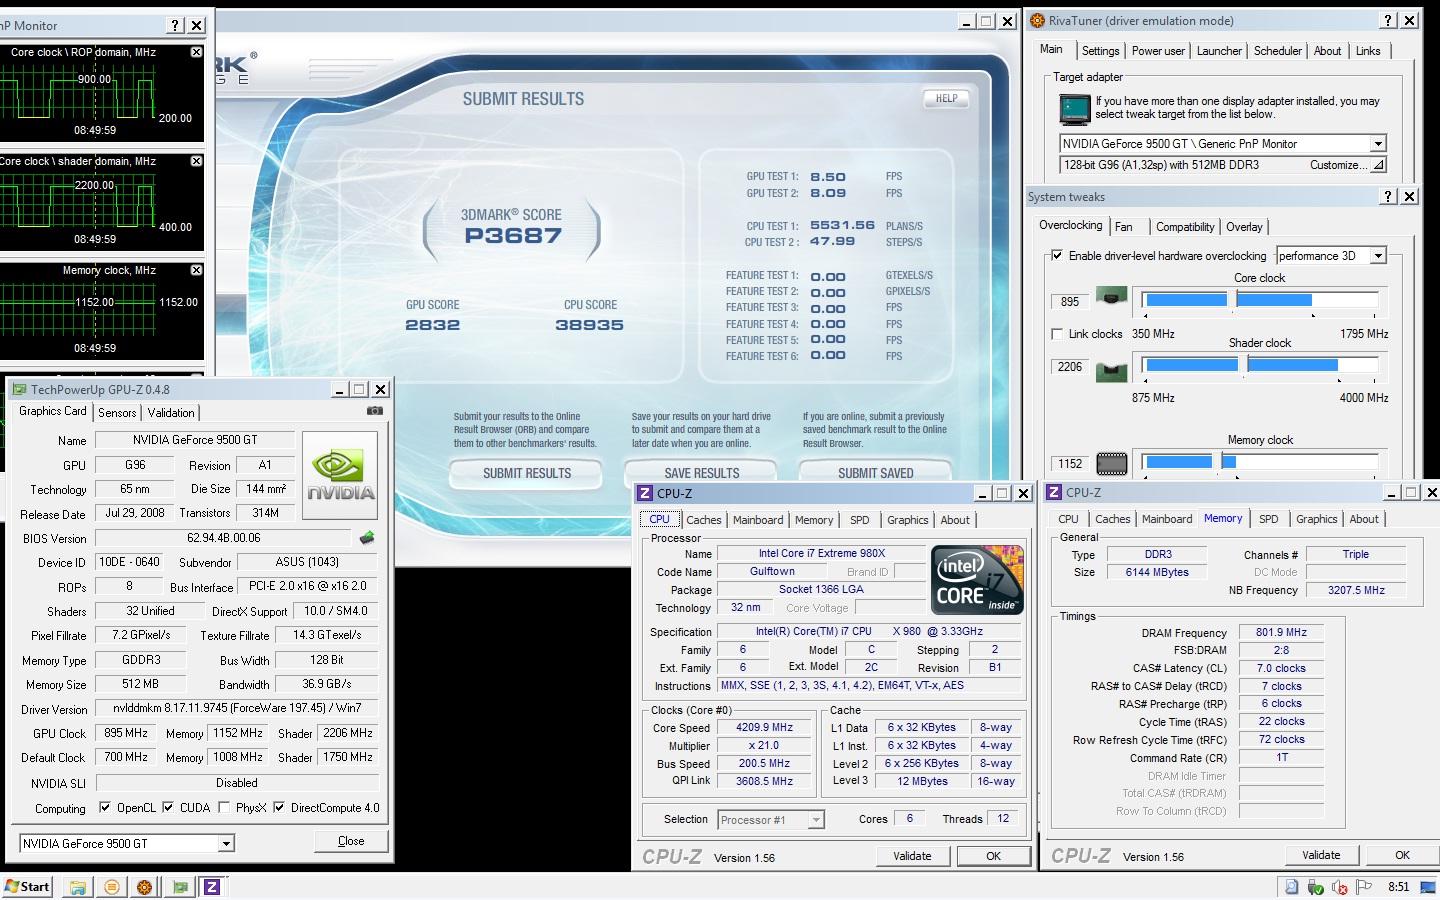Click the CPU-Z purple Z taskbar button

tap(212, 887)
